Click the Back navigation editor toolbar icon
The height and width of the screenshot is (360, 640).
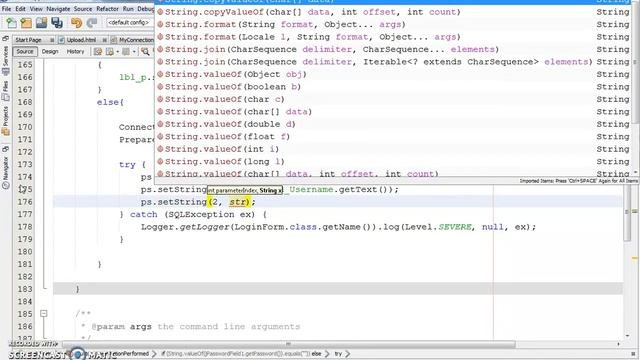coord(109,52)
